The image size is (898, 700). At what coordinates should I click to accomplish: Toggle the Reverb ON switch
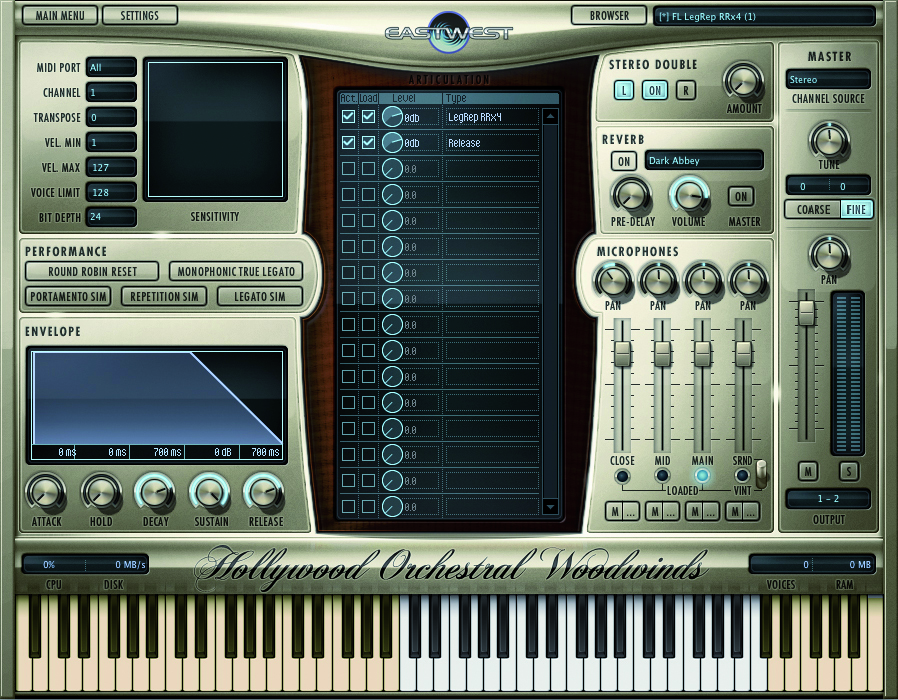(x=623, y=161)
